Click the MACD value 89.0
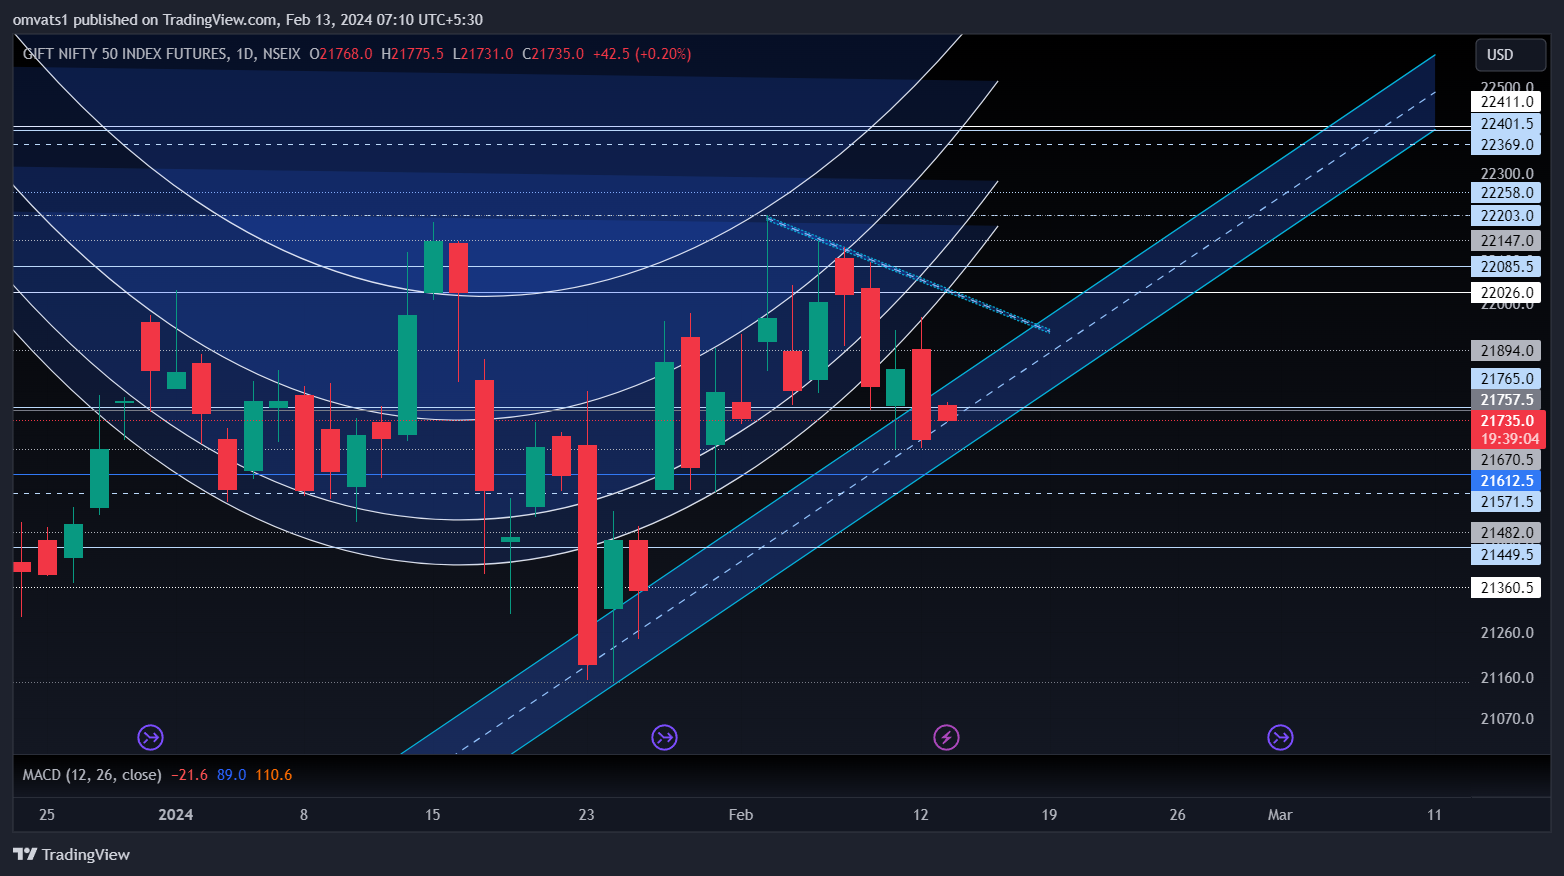The image size is (1564, 876). coord(231,775)
